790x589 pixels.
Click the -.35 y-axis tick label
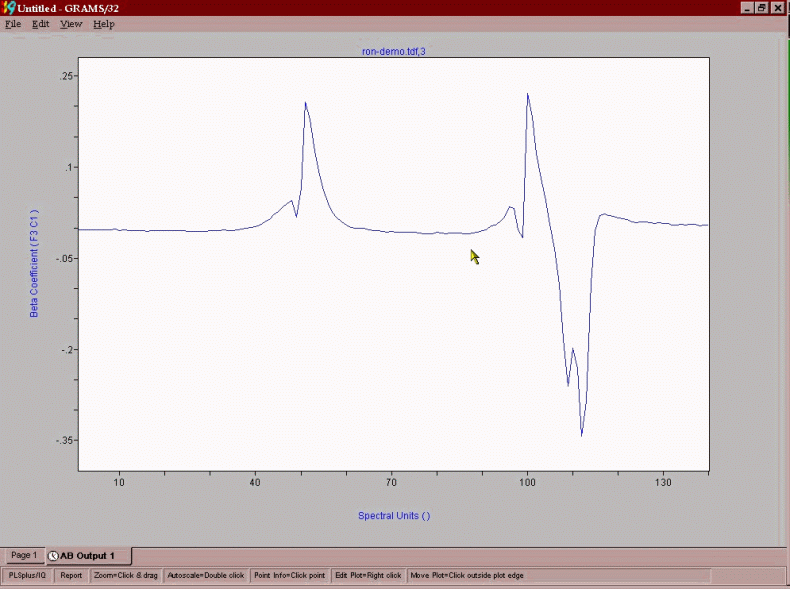64,440
